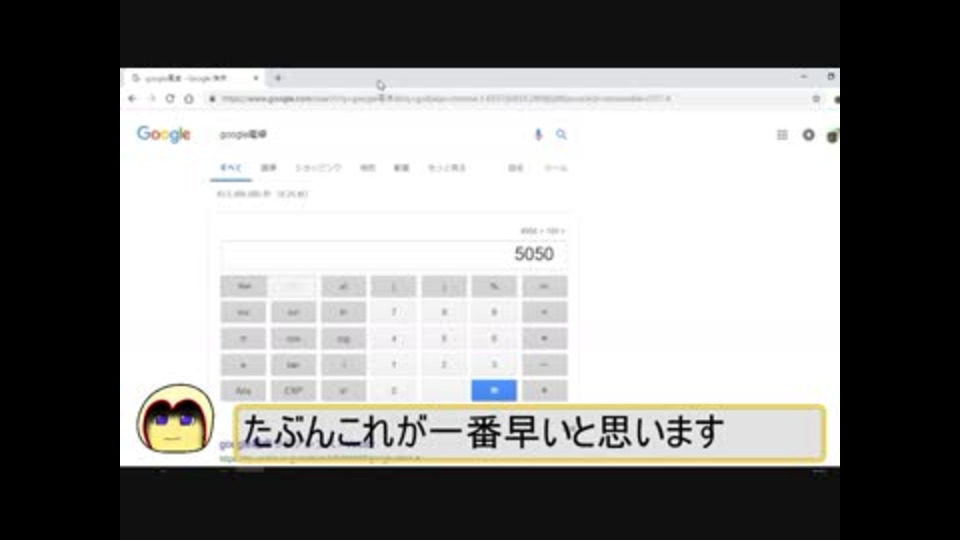The image size is (960, 540).
Task: Reload the Google search page
Action: tap(170, 99)
